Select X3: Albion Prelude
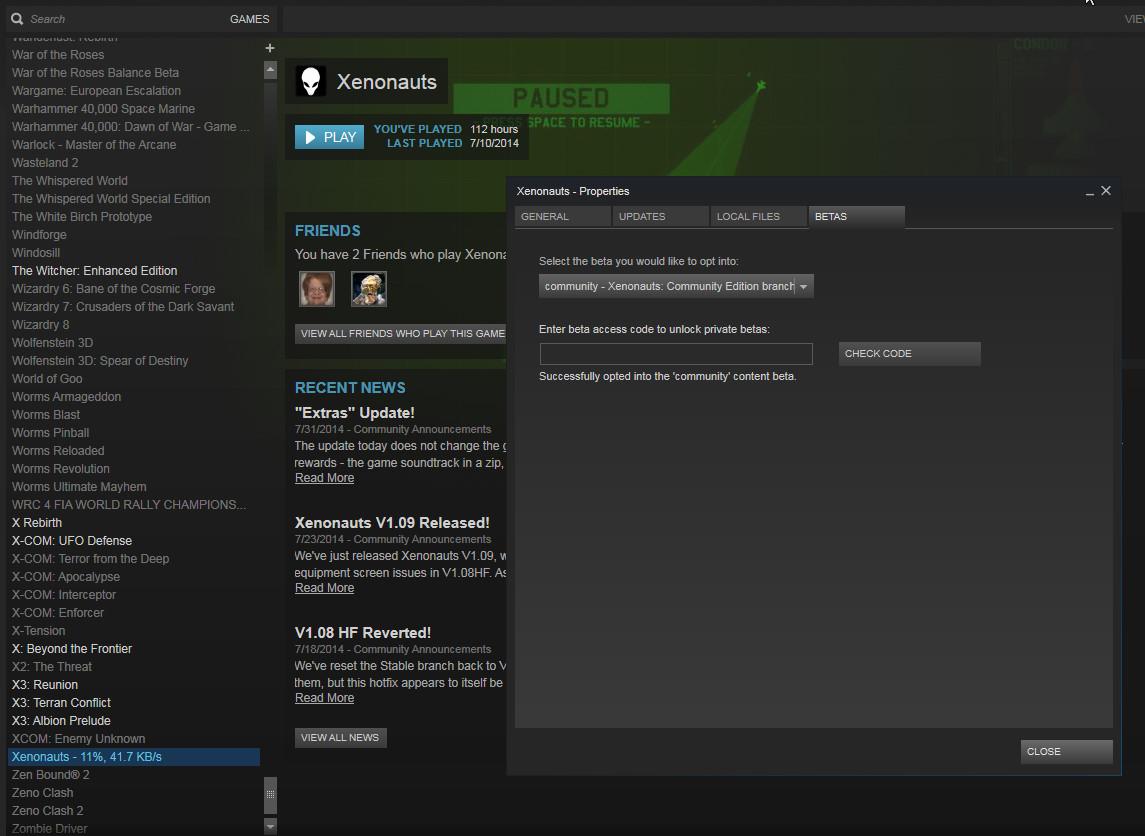Image resolution: width=1145 pixels, height=836 pixels. point(61,721)
